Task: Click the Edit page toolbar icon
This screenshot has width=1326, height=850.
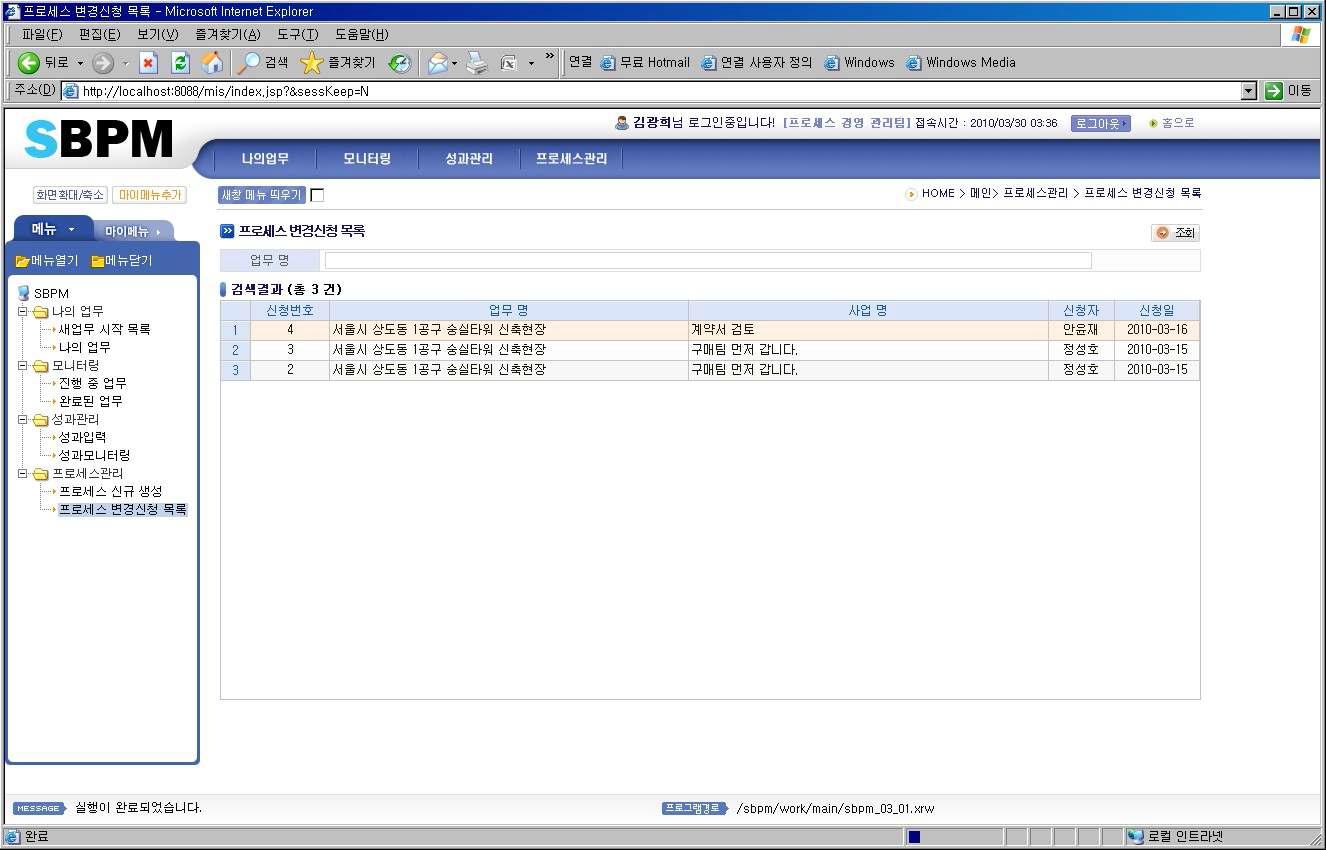Action: (x=508, y=63)
